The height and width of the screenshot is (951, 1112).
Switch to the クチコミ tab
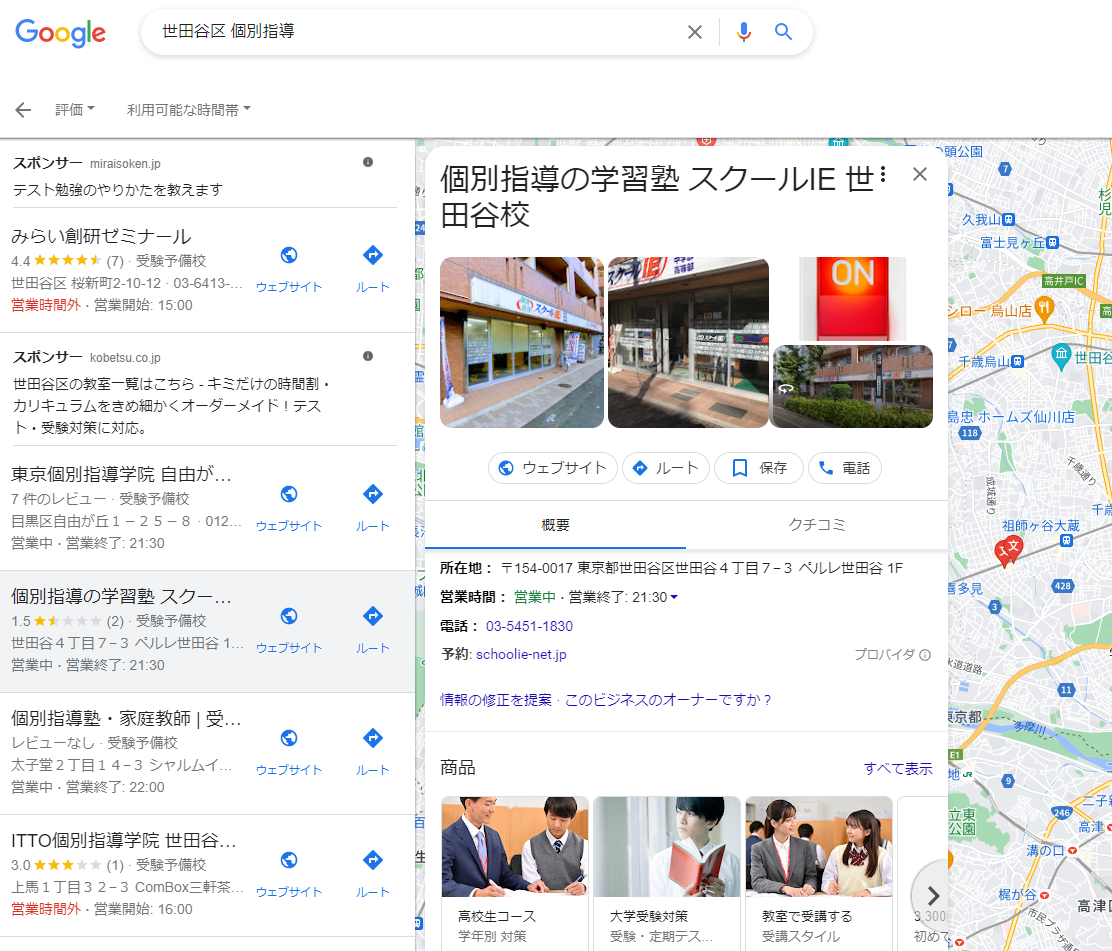point(817,525)
